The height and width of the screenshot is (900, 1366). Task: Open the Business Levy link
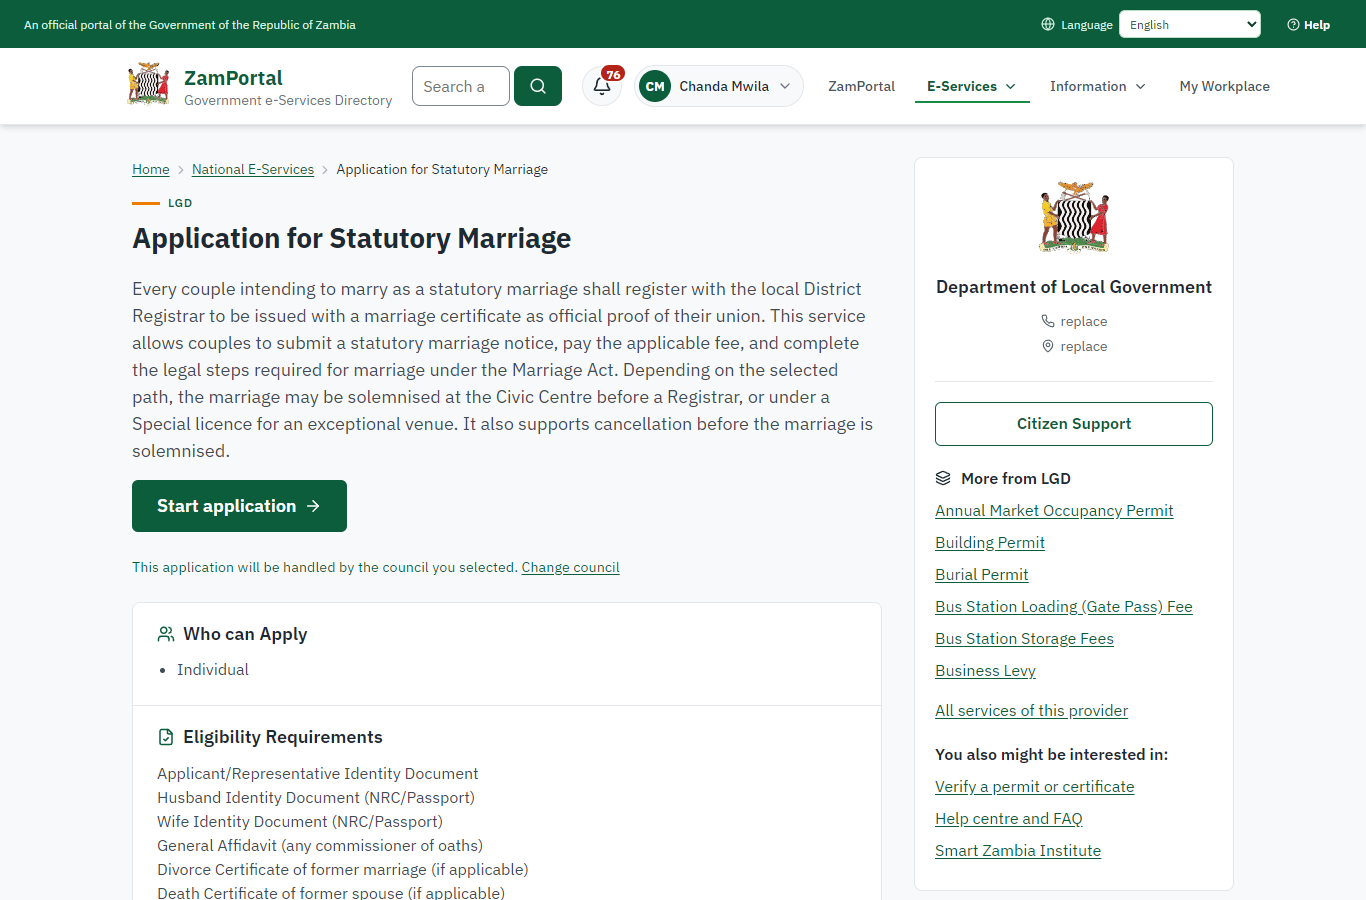[x=985, y=670]
